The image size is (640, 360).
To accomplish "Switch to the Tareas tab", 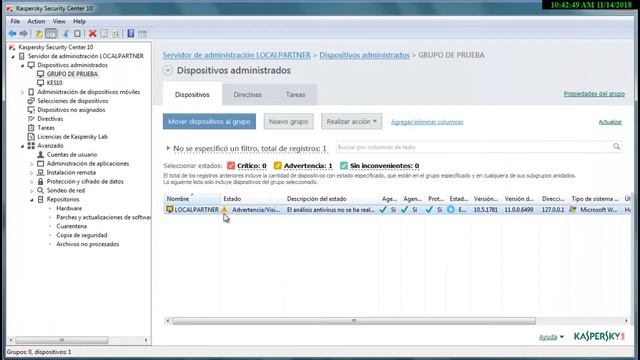I will (296, 94).
